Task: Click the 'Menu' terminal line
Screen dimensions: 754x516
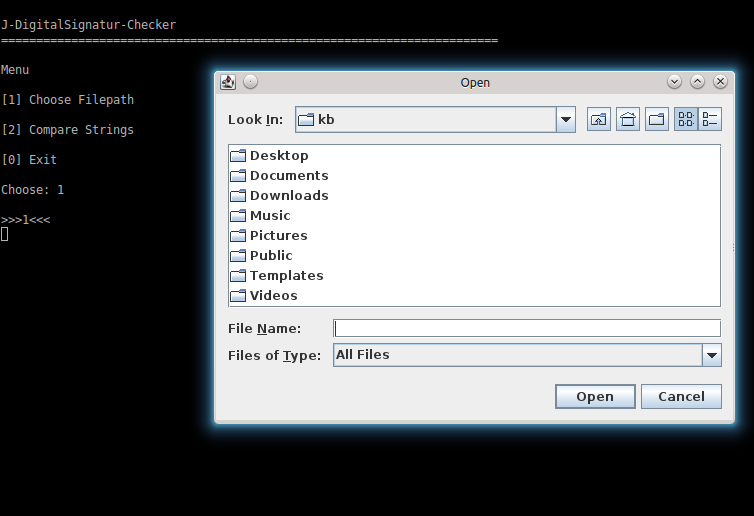Action: point(15,70)
